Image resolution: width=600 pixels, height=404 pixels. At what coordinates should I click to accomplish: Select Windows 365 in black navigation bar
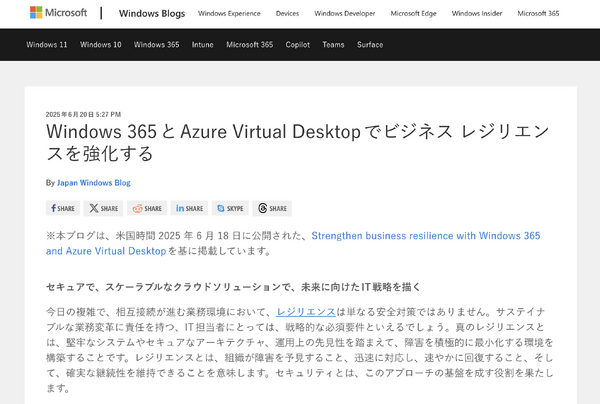157,45
